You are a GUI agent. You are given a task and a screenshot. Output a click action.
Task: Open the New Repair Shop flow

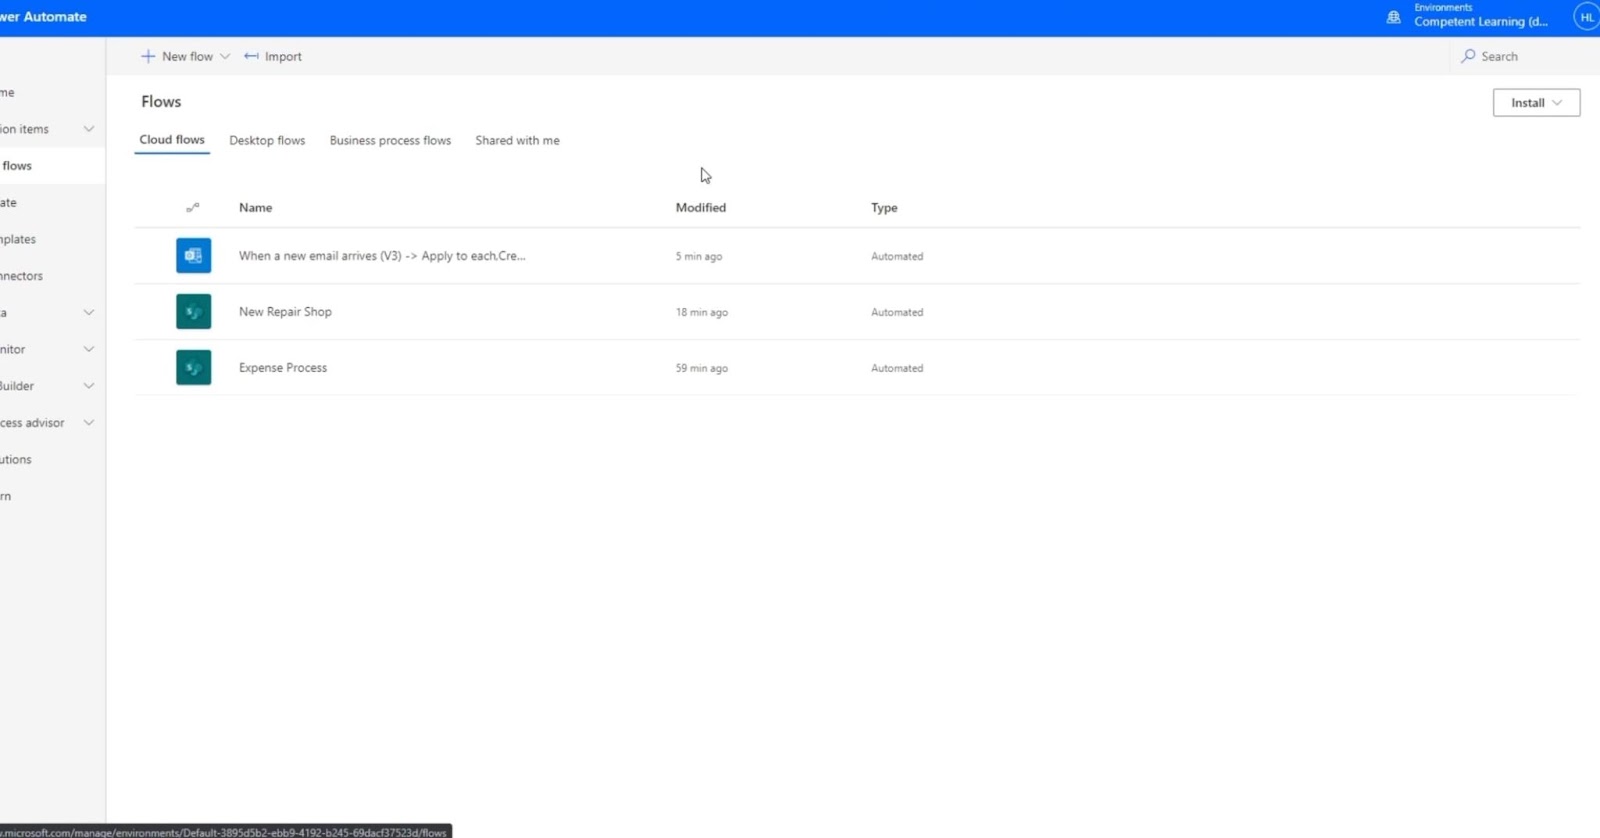click(x=285, y=312)
